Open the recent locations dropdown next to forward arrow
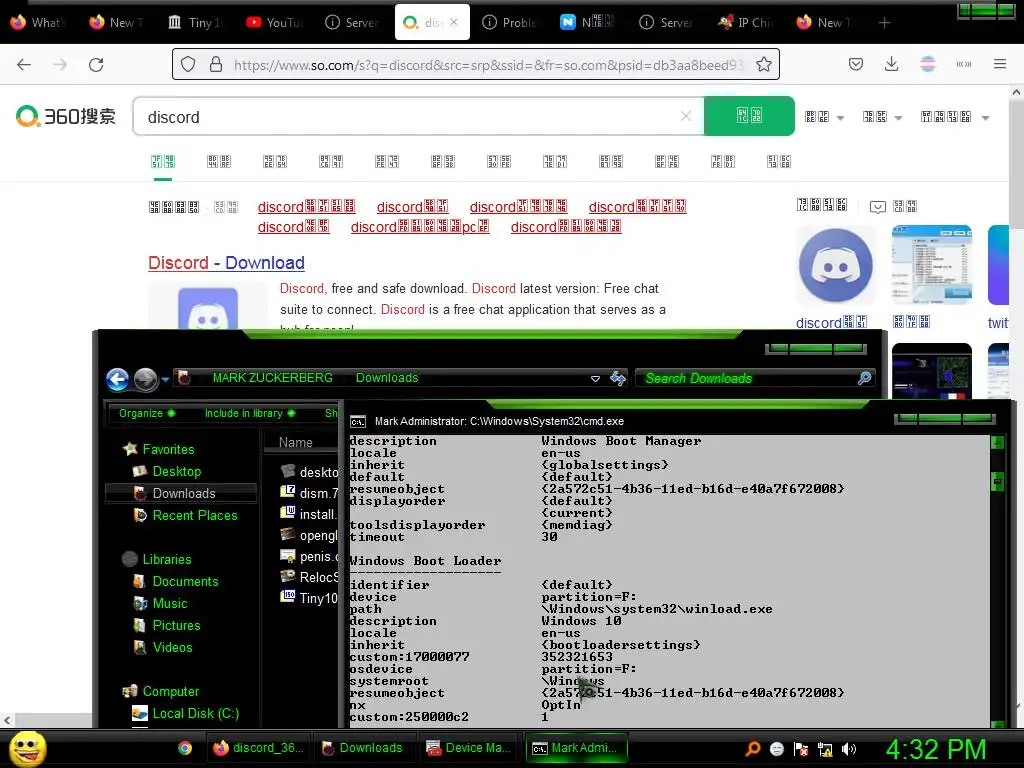This screenshot has height=768, width=1024. [165, 379]
